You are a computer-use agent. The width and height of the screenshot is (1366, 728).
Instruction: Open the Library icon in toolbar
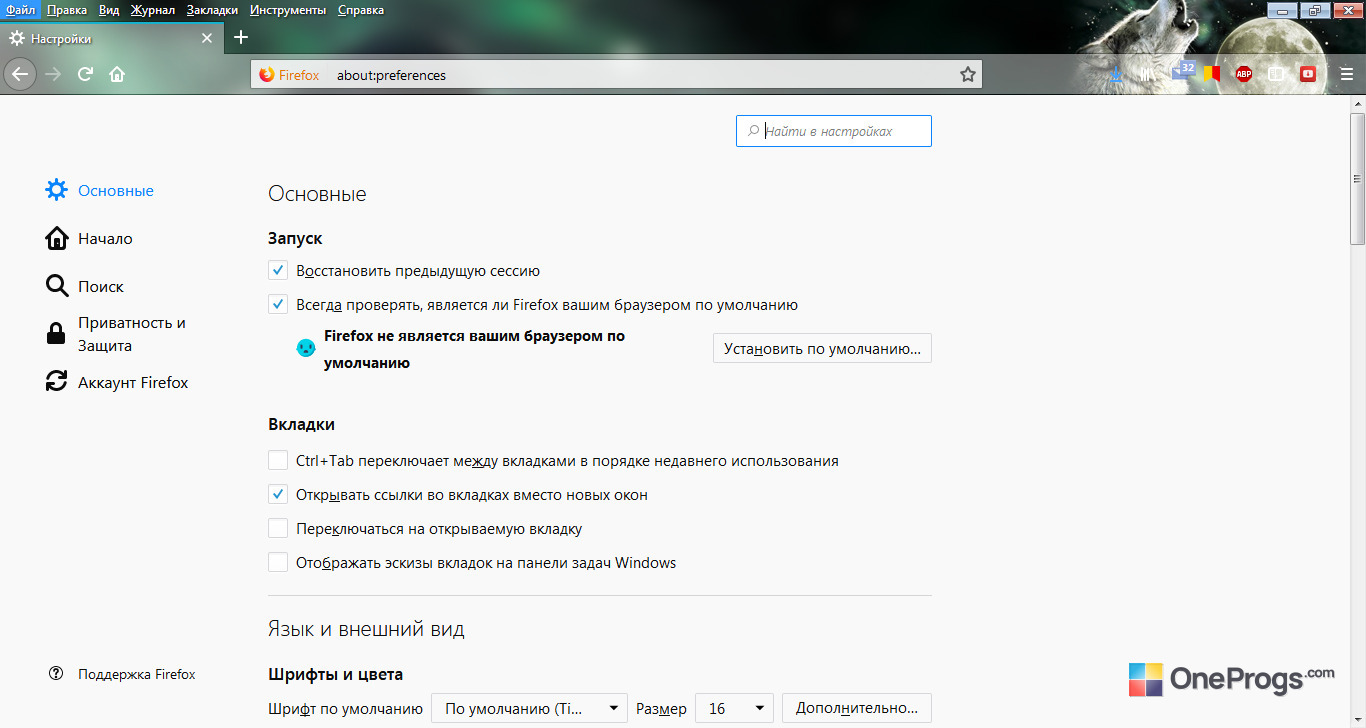[x=1147, y=73]
